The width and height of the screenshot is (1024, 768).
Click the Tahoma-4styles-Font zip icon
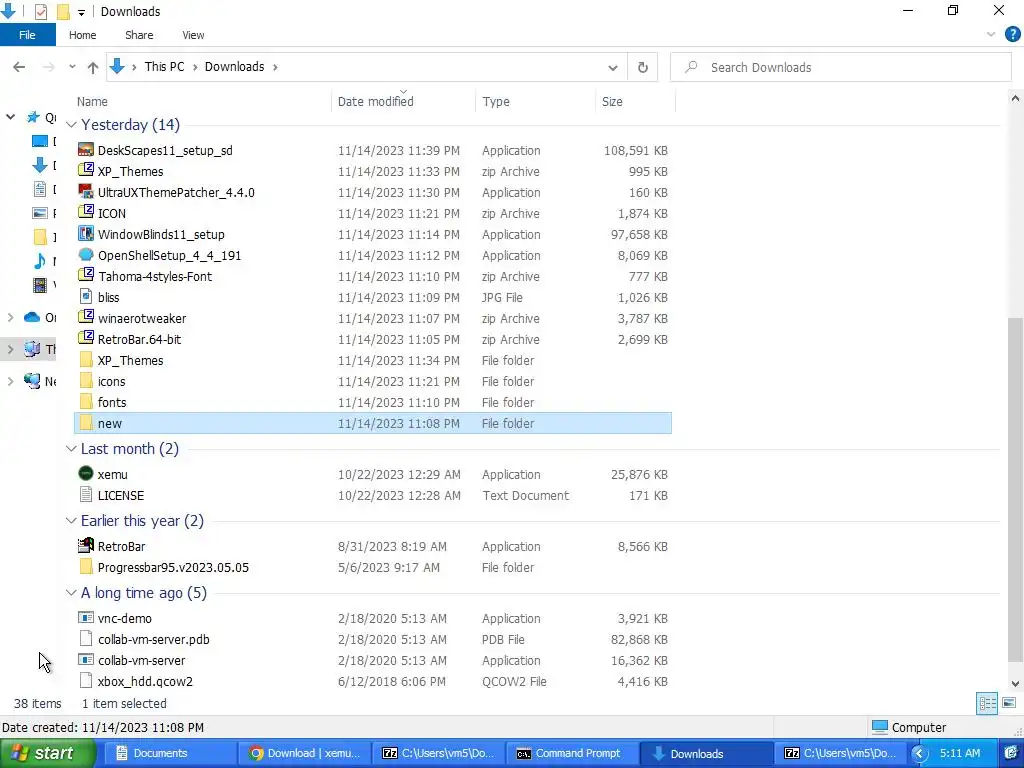pos(86,276)
